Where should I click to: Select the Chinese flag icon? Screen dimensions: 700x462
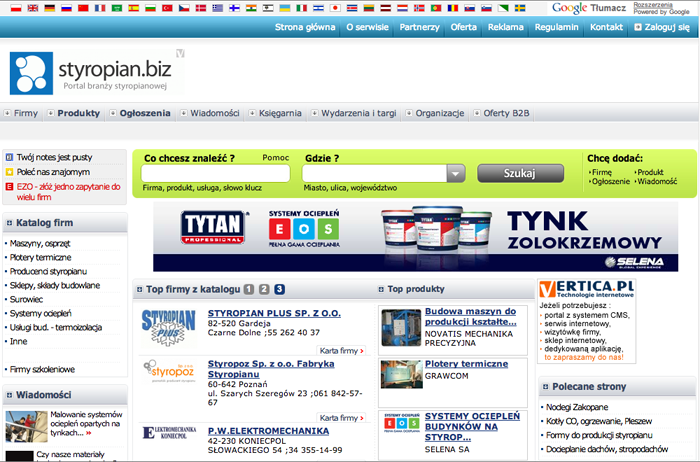coord(83,8)
